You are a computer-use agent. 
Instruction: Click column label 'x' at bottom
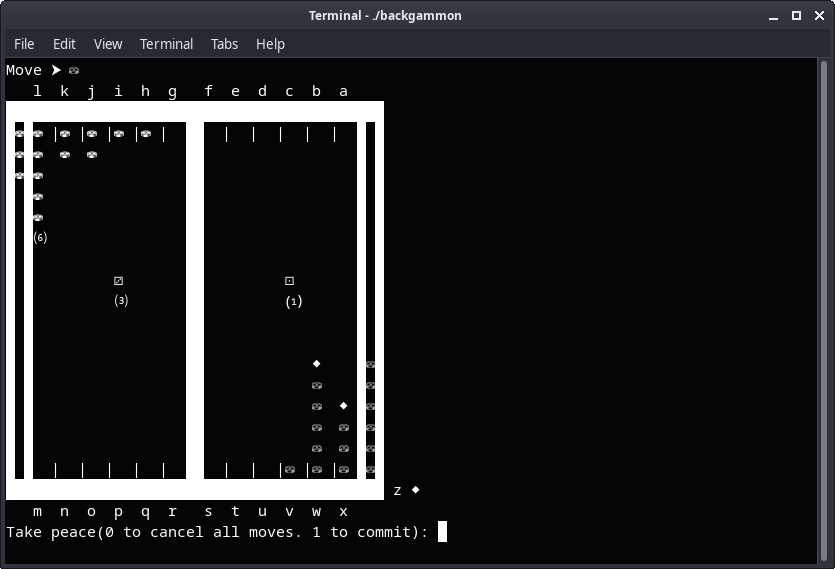[343, 512]
